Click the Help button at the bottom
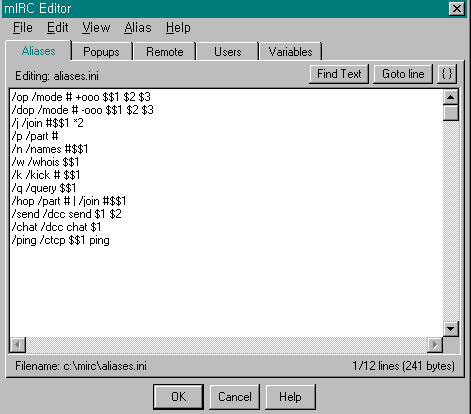Viewport: 471px width, 414px height. click(x=290, y=397)
